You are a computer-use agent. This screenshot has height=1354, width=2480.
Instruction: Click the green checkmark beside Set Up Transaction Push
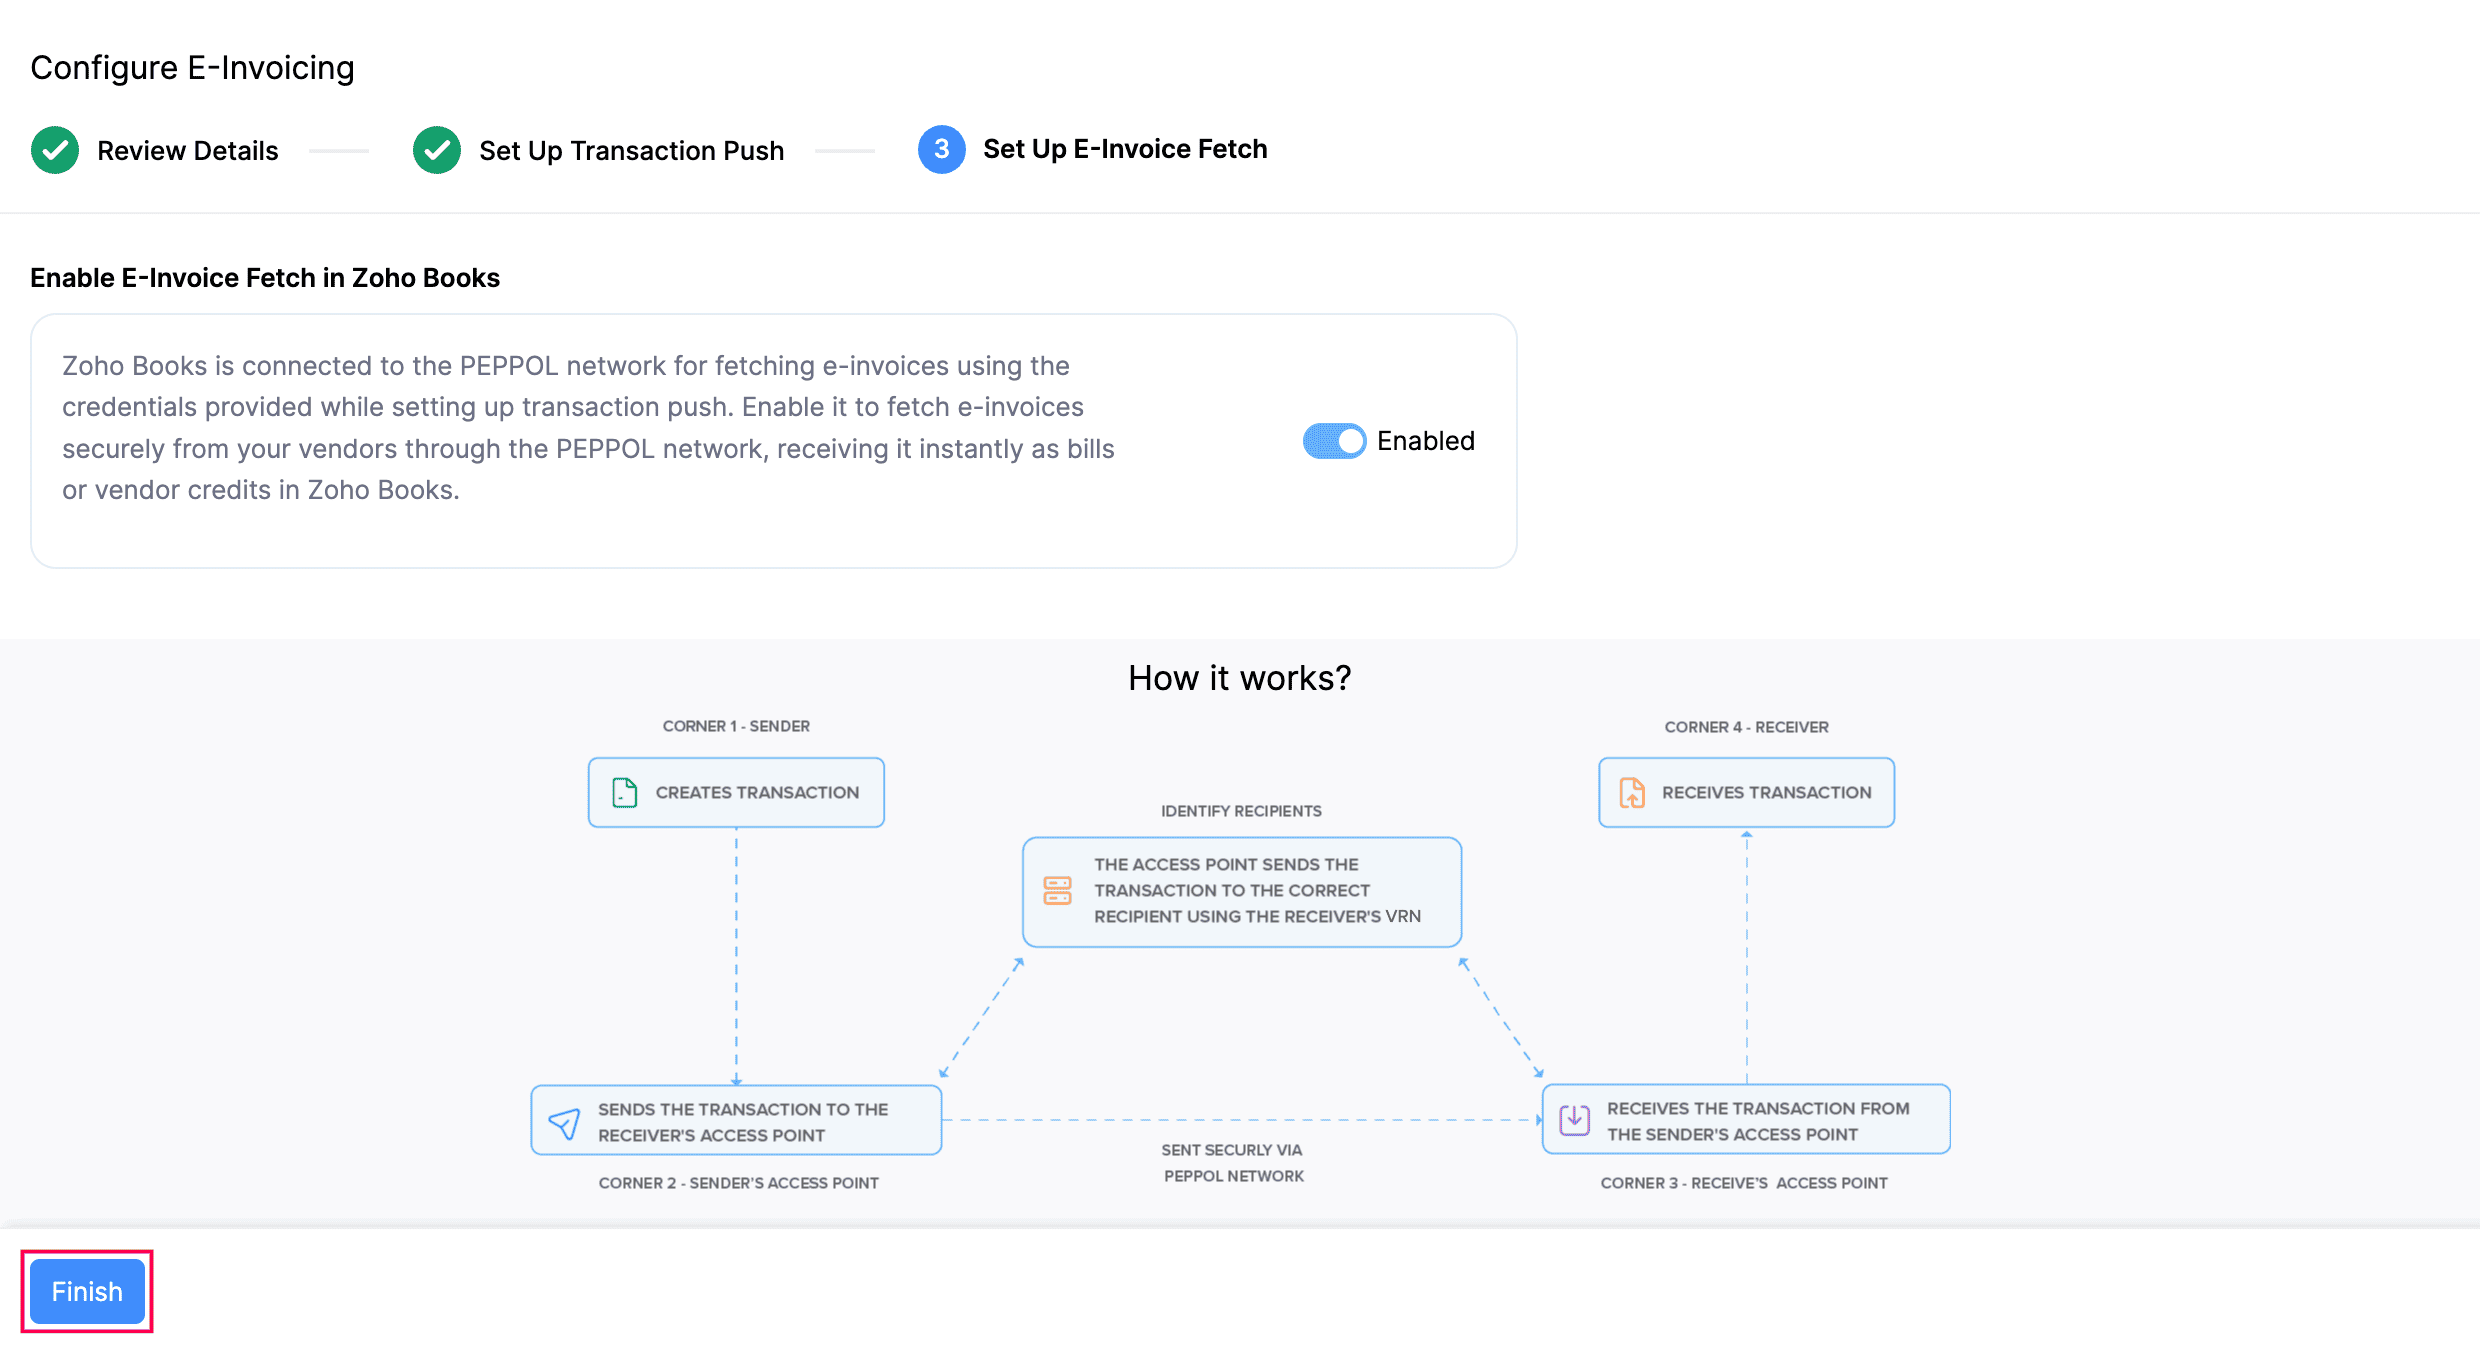[x=437, y=150]
